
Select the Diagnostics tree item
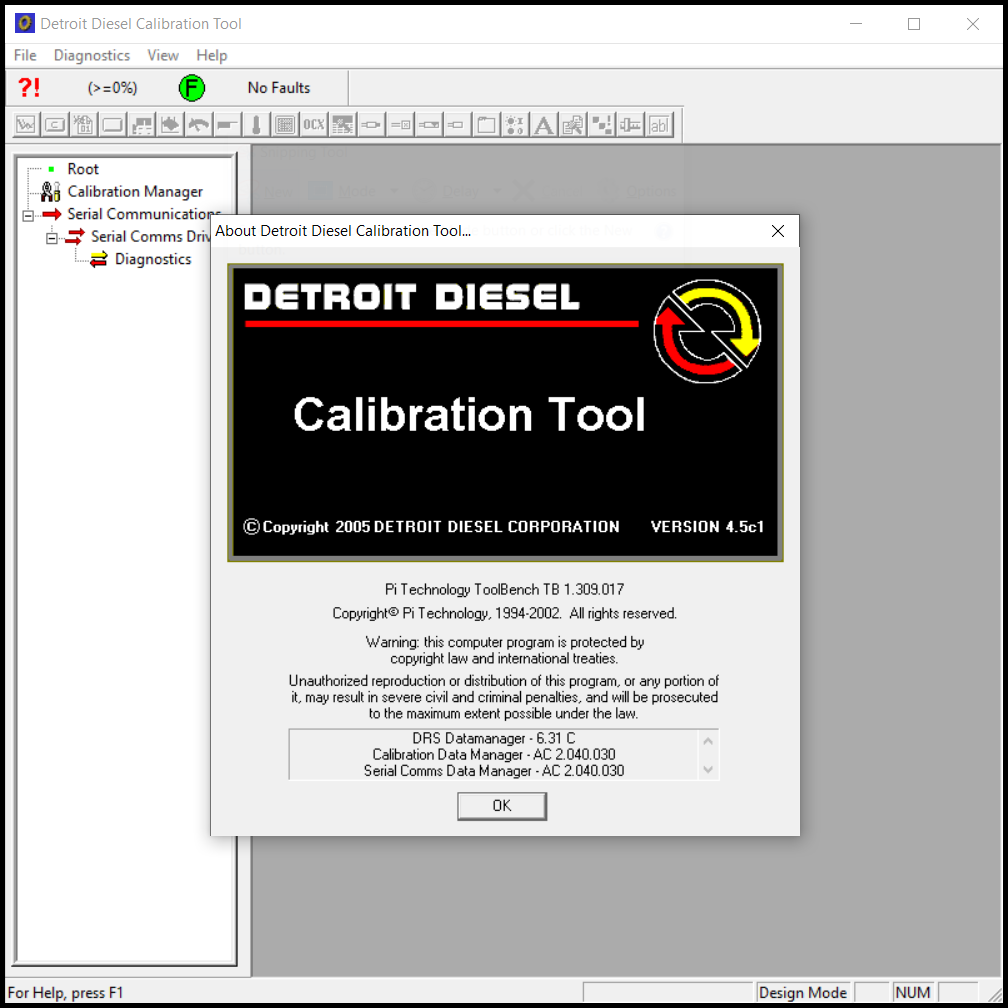coord(152,260)
